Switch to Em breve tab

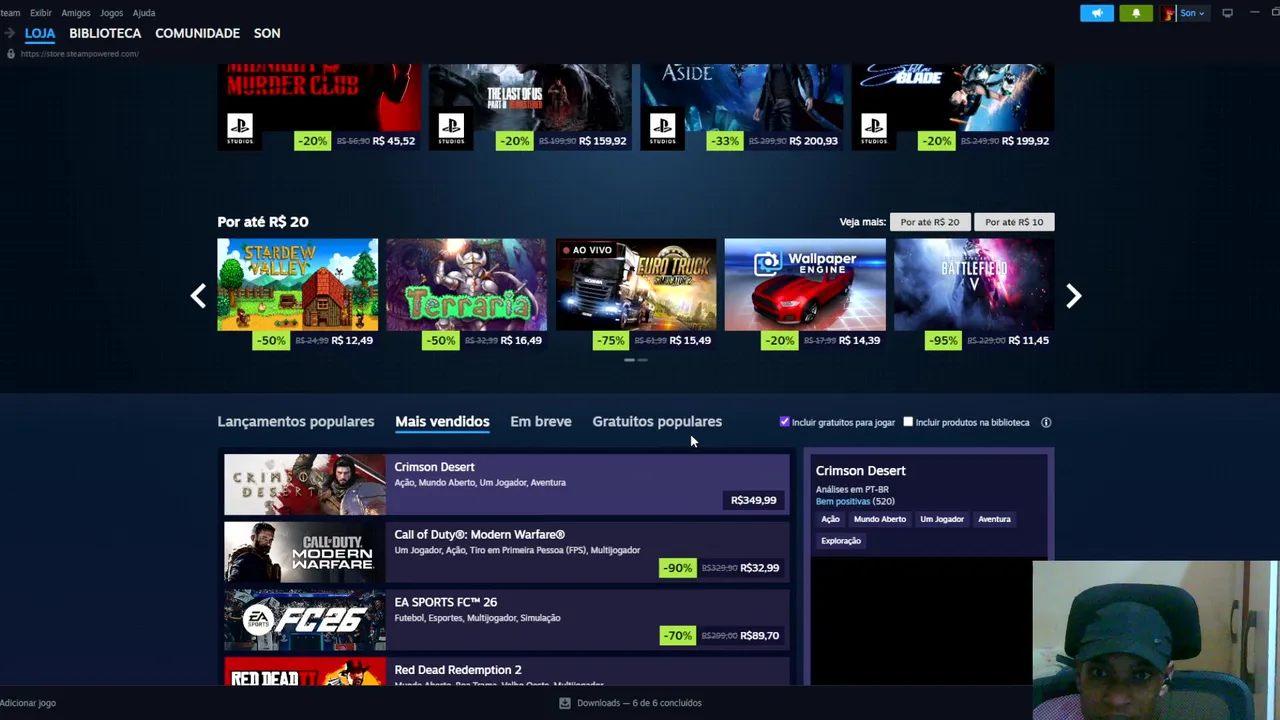pos(541,422)
